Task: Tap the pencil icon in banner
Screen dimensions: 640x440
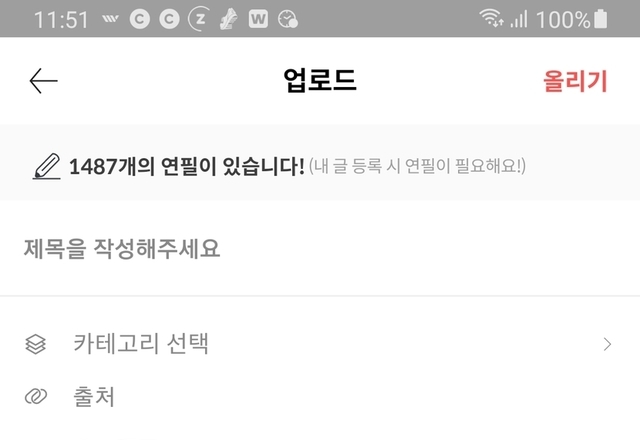Action: (x=47, y=167)
